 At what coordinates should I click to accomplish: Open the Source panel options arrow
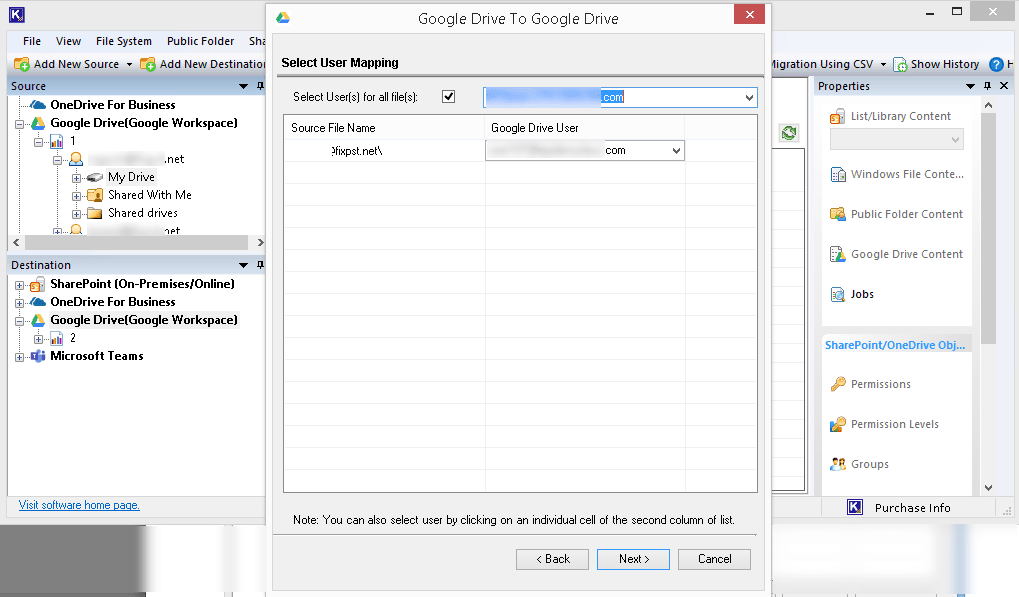pyautogui.click(x=243, y=86)
